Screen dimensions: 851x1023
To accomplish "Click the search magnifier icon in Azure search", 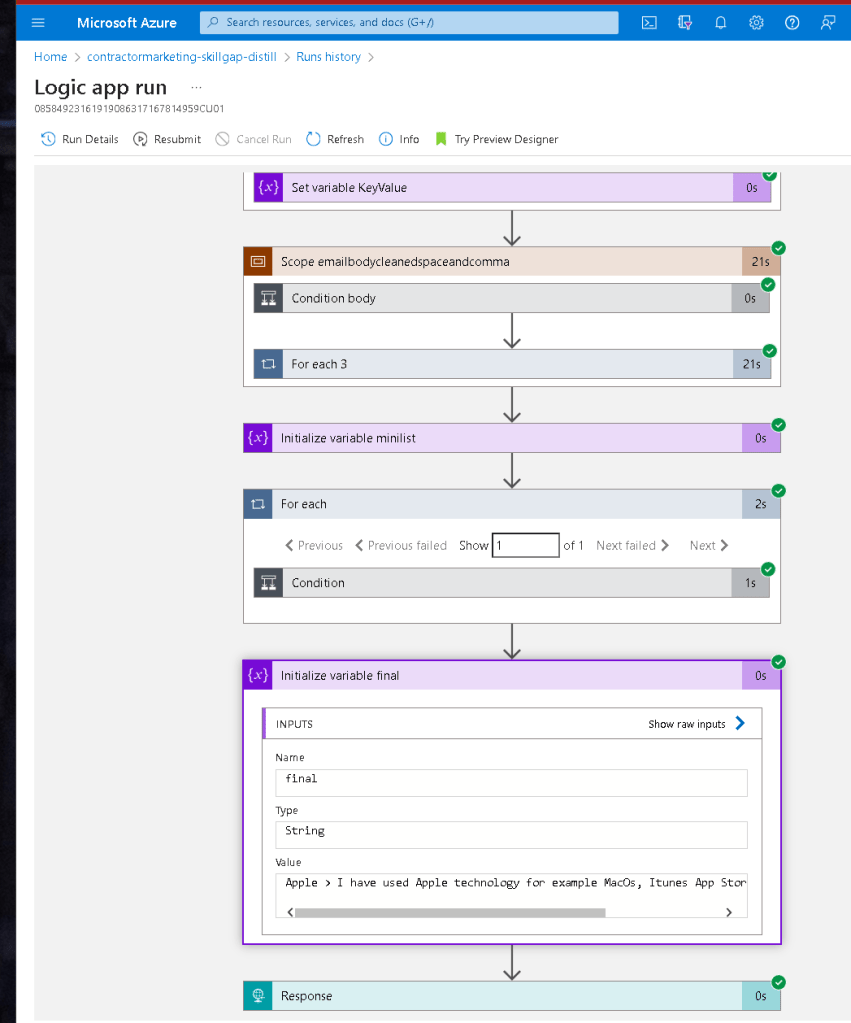I will (213, 22).
